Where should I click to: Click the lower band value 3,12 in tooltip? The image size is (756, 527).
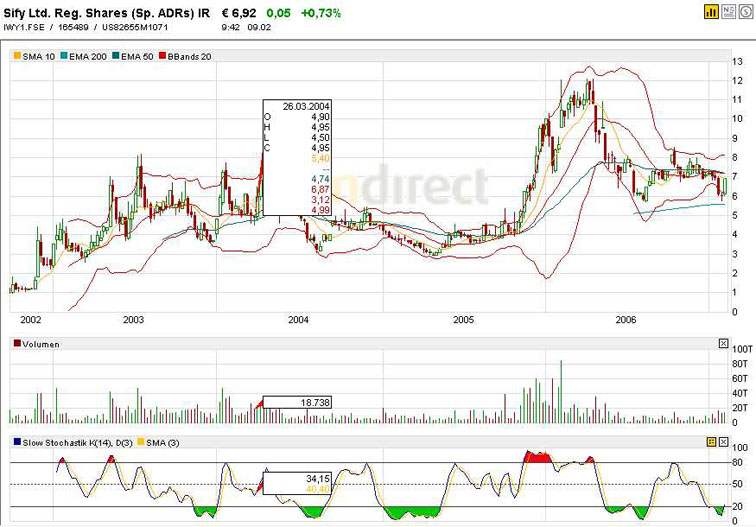(321, 200)
